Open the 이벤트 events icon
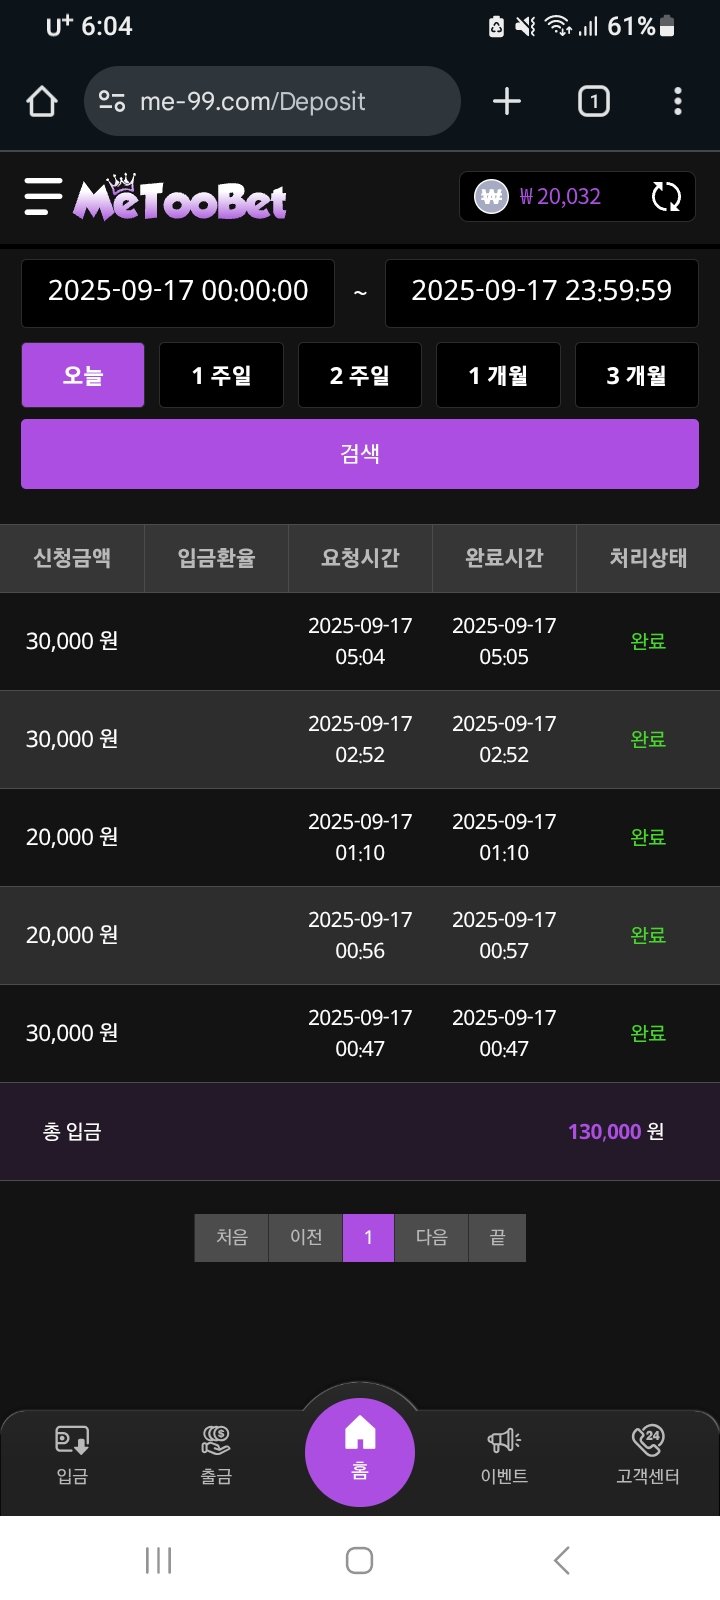This screenshot has height=1600, width=720. coord(504,1452)
